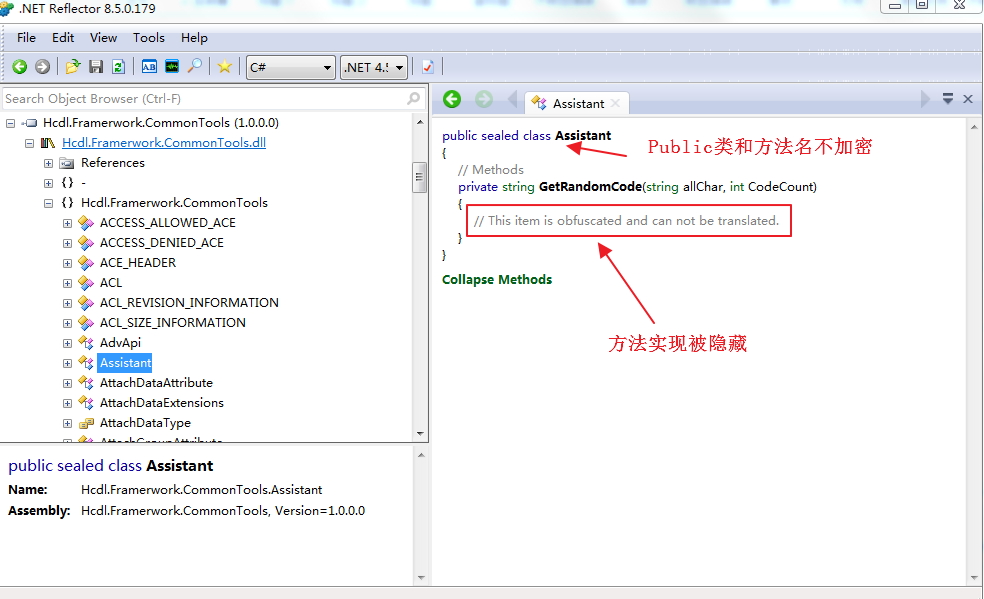Click the monitor analyzer toolbar icon

172,66
